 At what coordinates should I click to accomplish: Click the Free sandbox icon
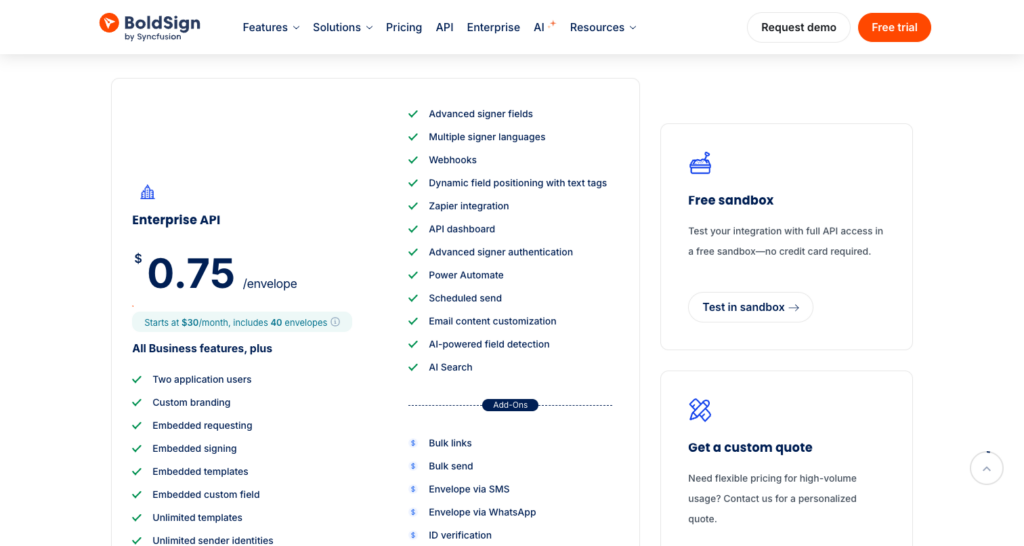pos(700,163)
